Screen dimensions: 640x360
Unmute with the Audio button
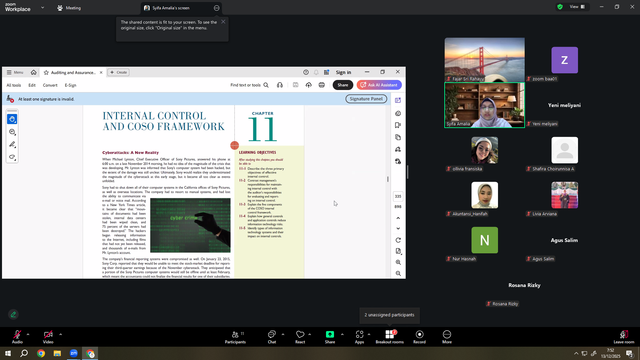point(17,337)
